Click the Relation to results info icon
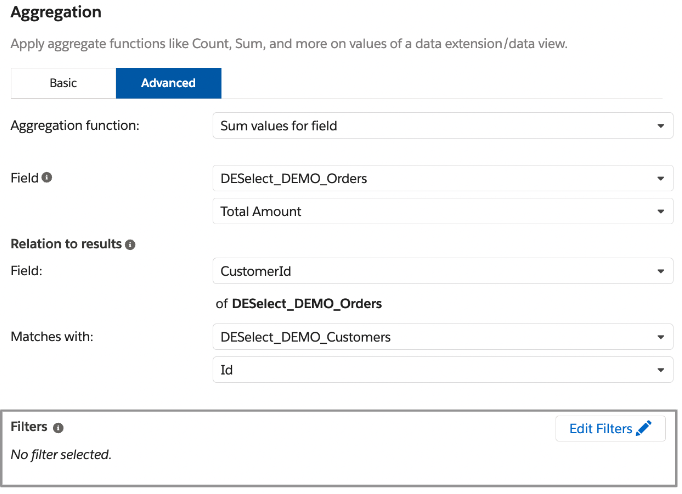 pos(131,244)
